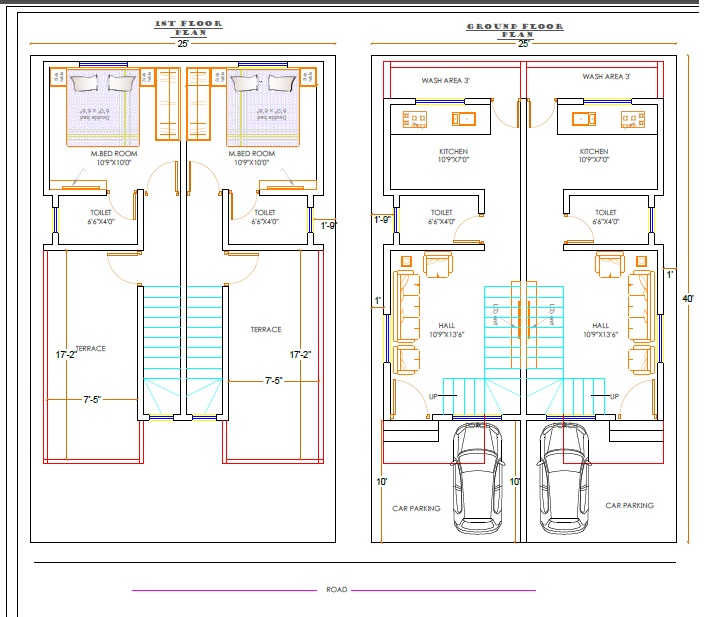
Task: Click the right unit's "HALL 10'9"X13'6"" label
Action: coord(600,330)
